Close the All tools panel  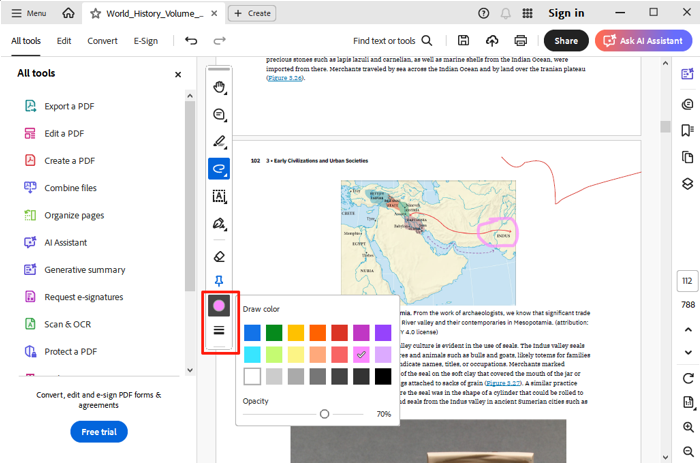click(x=178, y=75)
